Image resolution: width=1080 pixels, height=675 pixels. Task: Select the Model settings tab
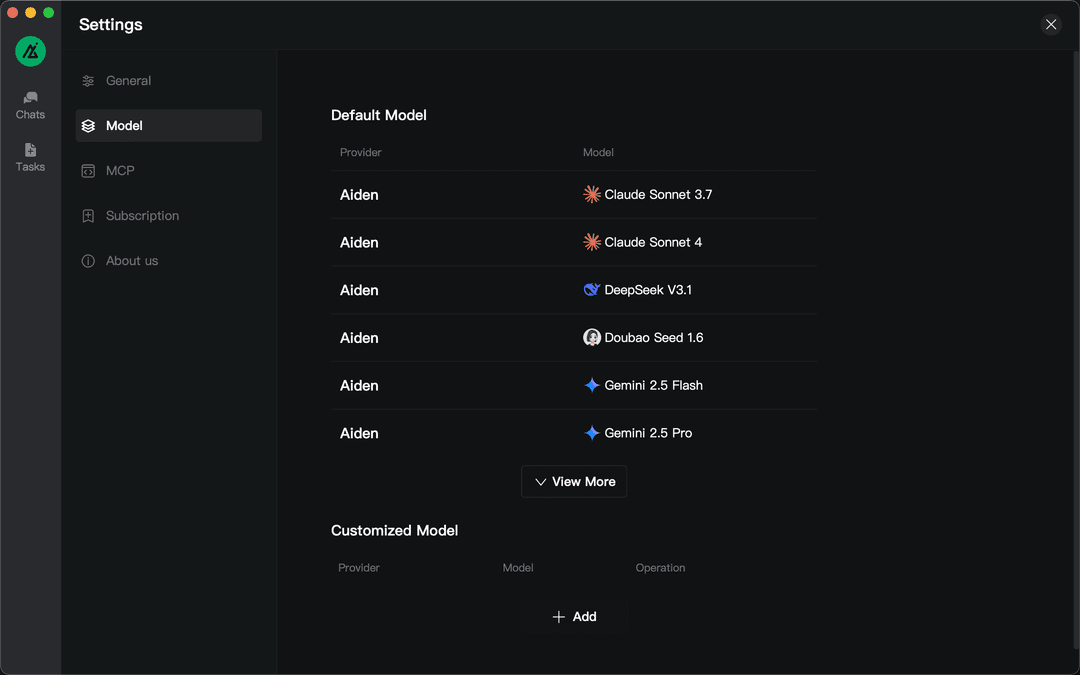click(x=124, y=126)
